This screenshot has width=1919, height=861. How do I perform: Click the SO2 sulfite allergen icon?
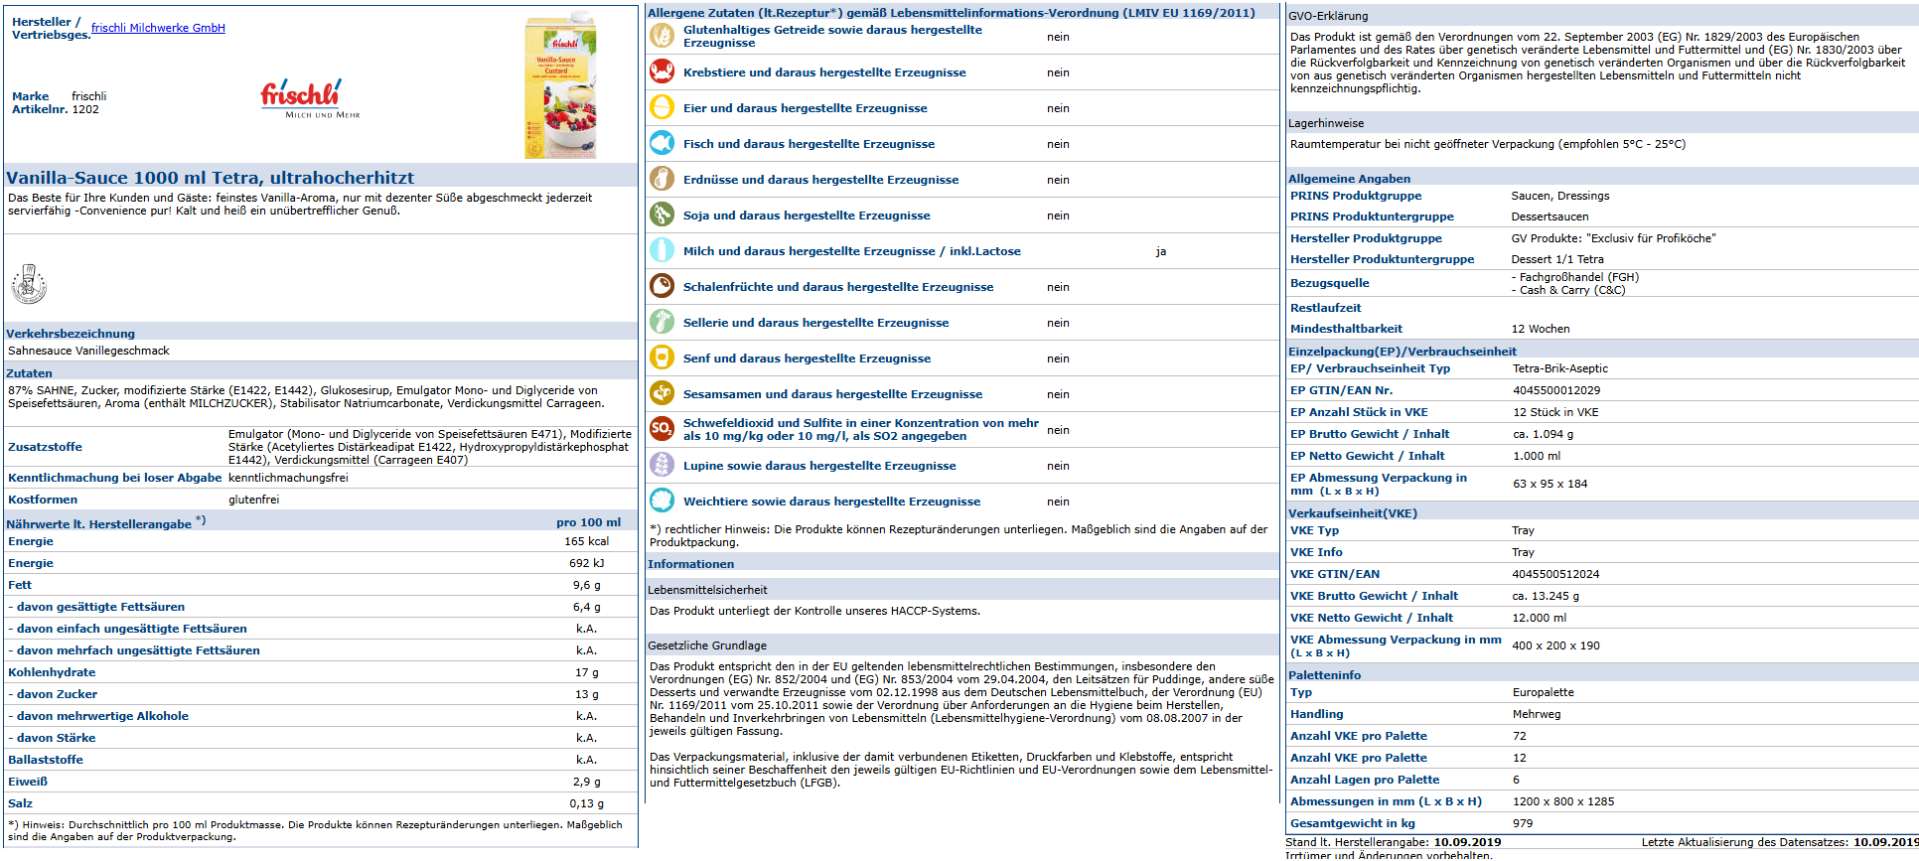tap(662, 429)
